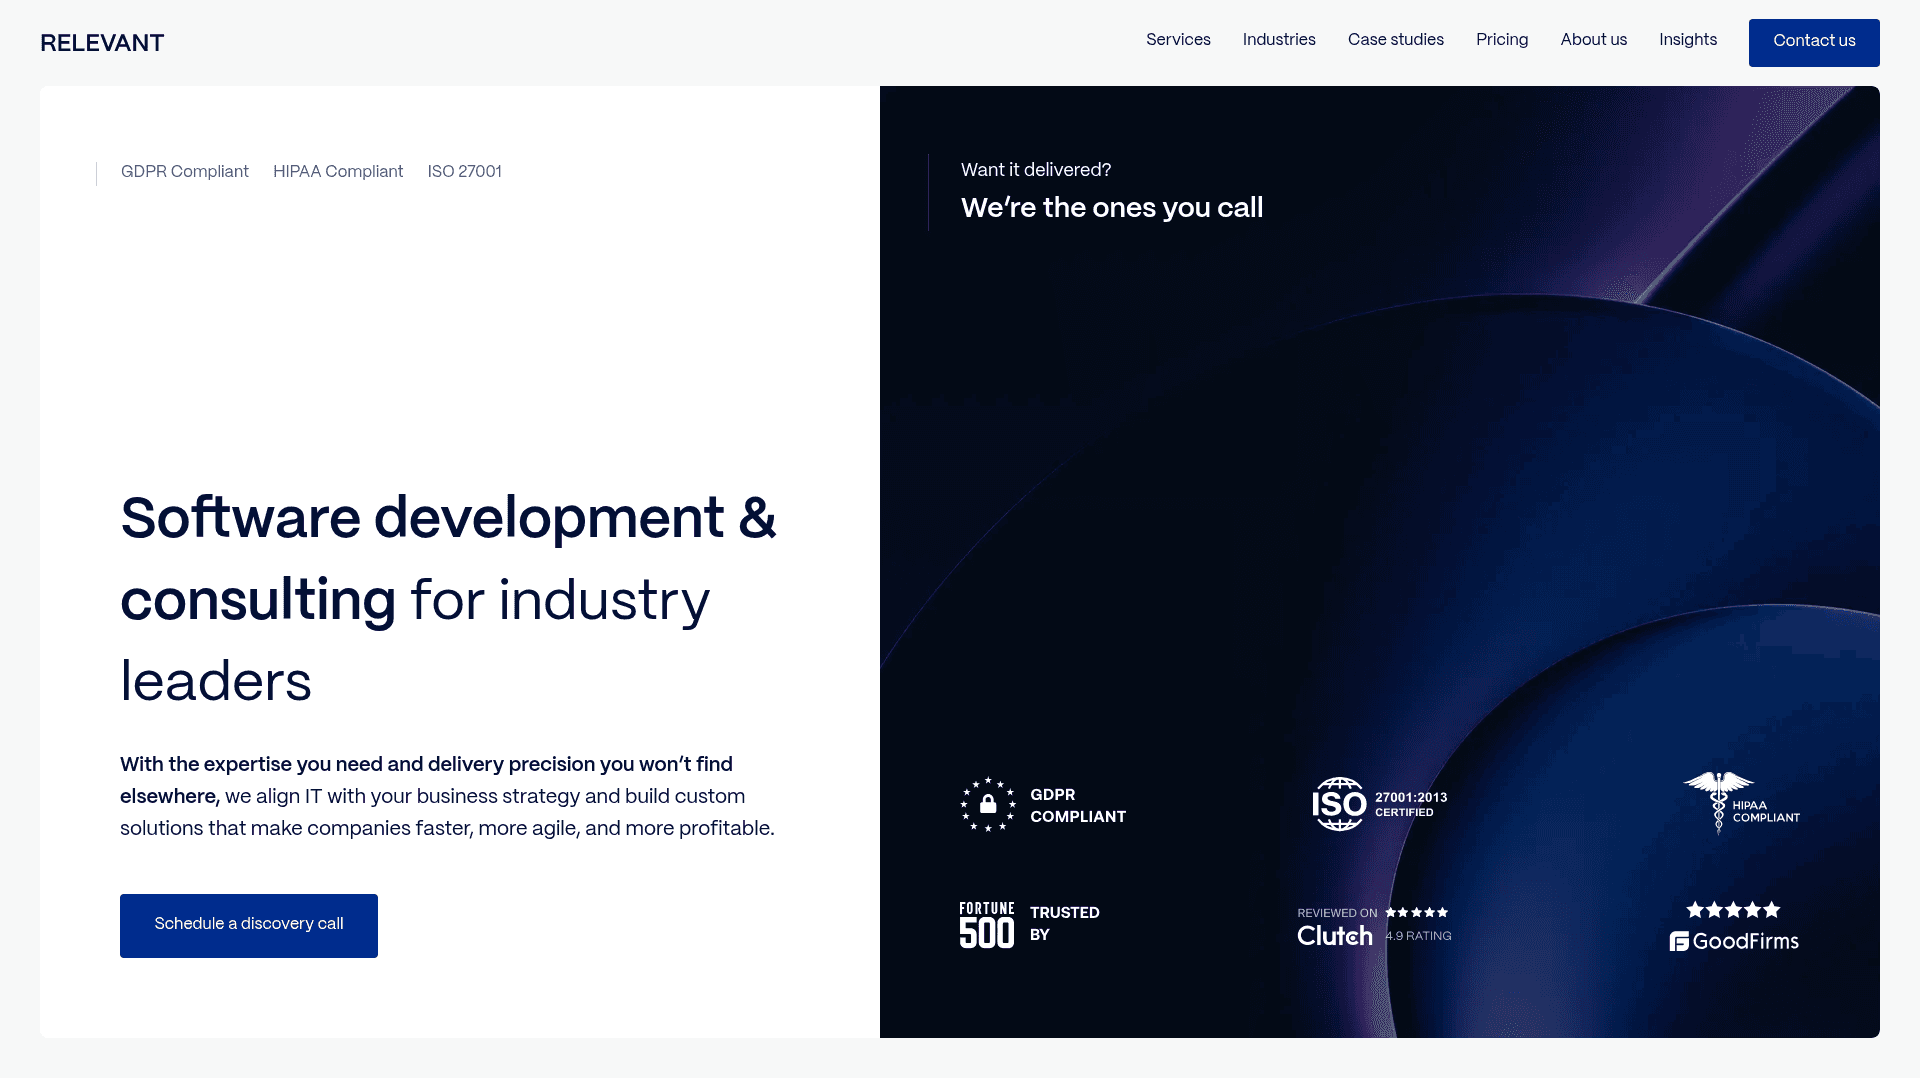Click the GDPR Compliant lock badge icon

[x=989, y=804]
